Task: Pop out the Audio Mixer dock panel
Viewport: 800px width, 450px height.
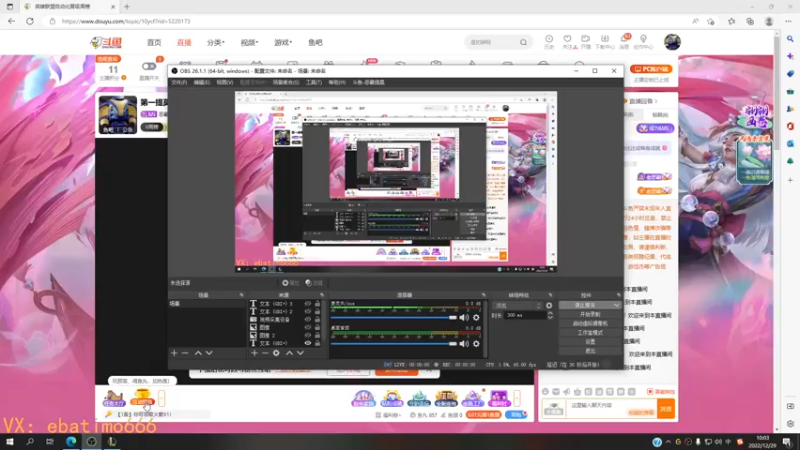Action: (x=483, y=295)
